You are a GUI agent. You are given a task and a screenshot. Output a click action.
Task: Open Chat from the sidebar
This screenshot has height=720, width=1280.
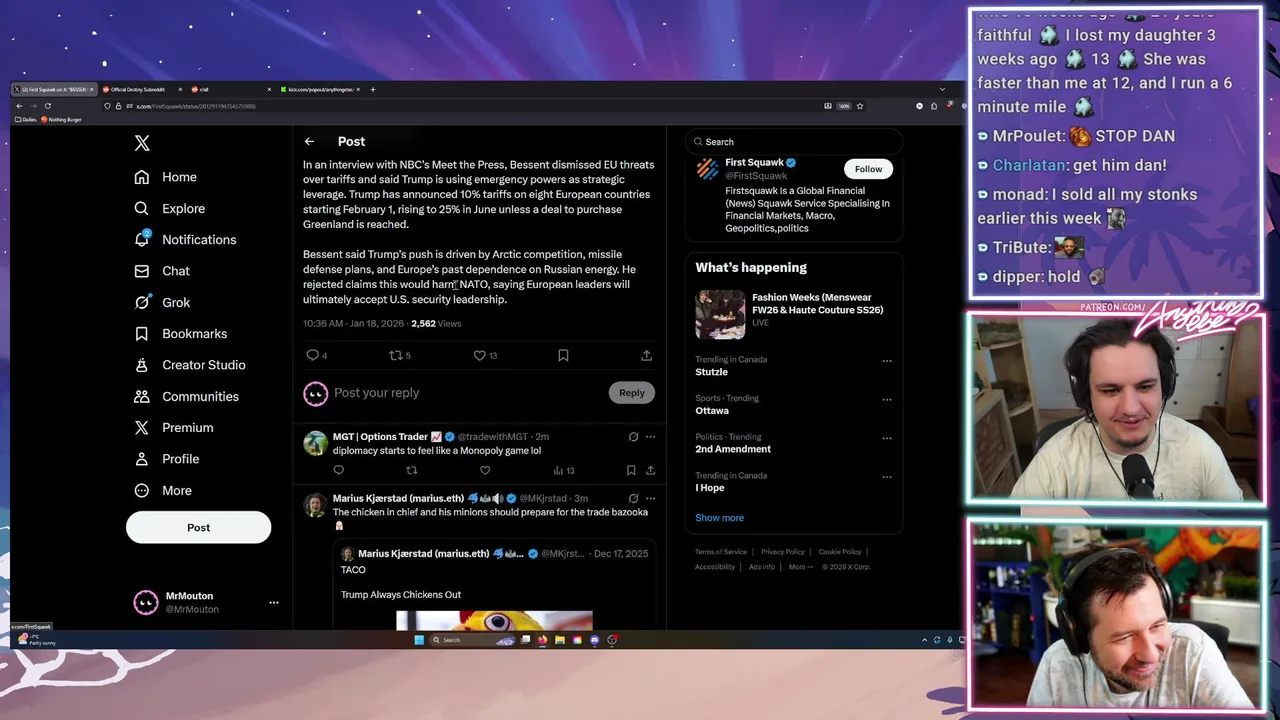(x=162, y=271)
